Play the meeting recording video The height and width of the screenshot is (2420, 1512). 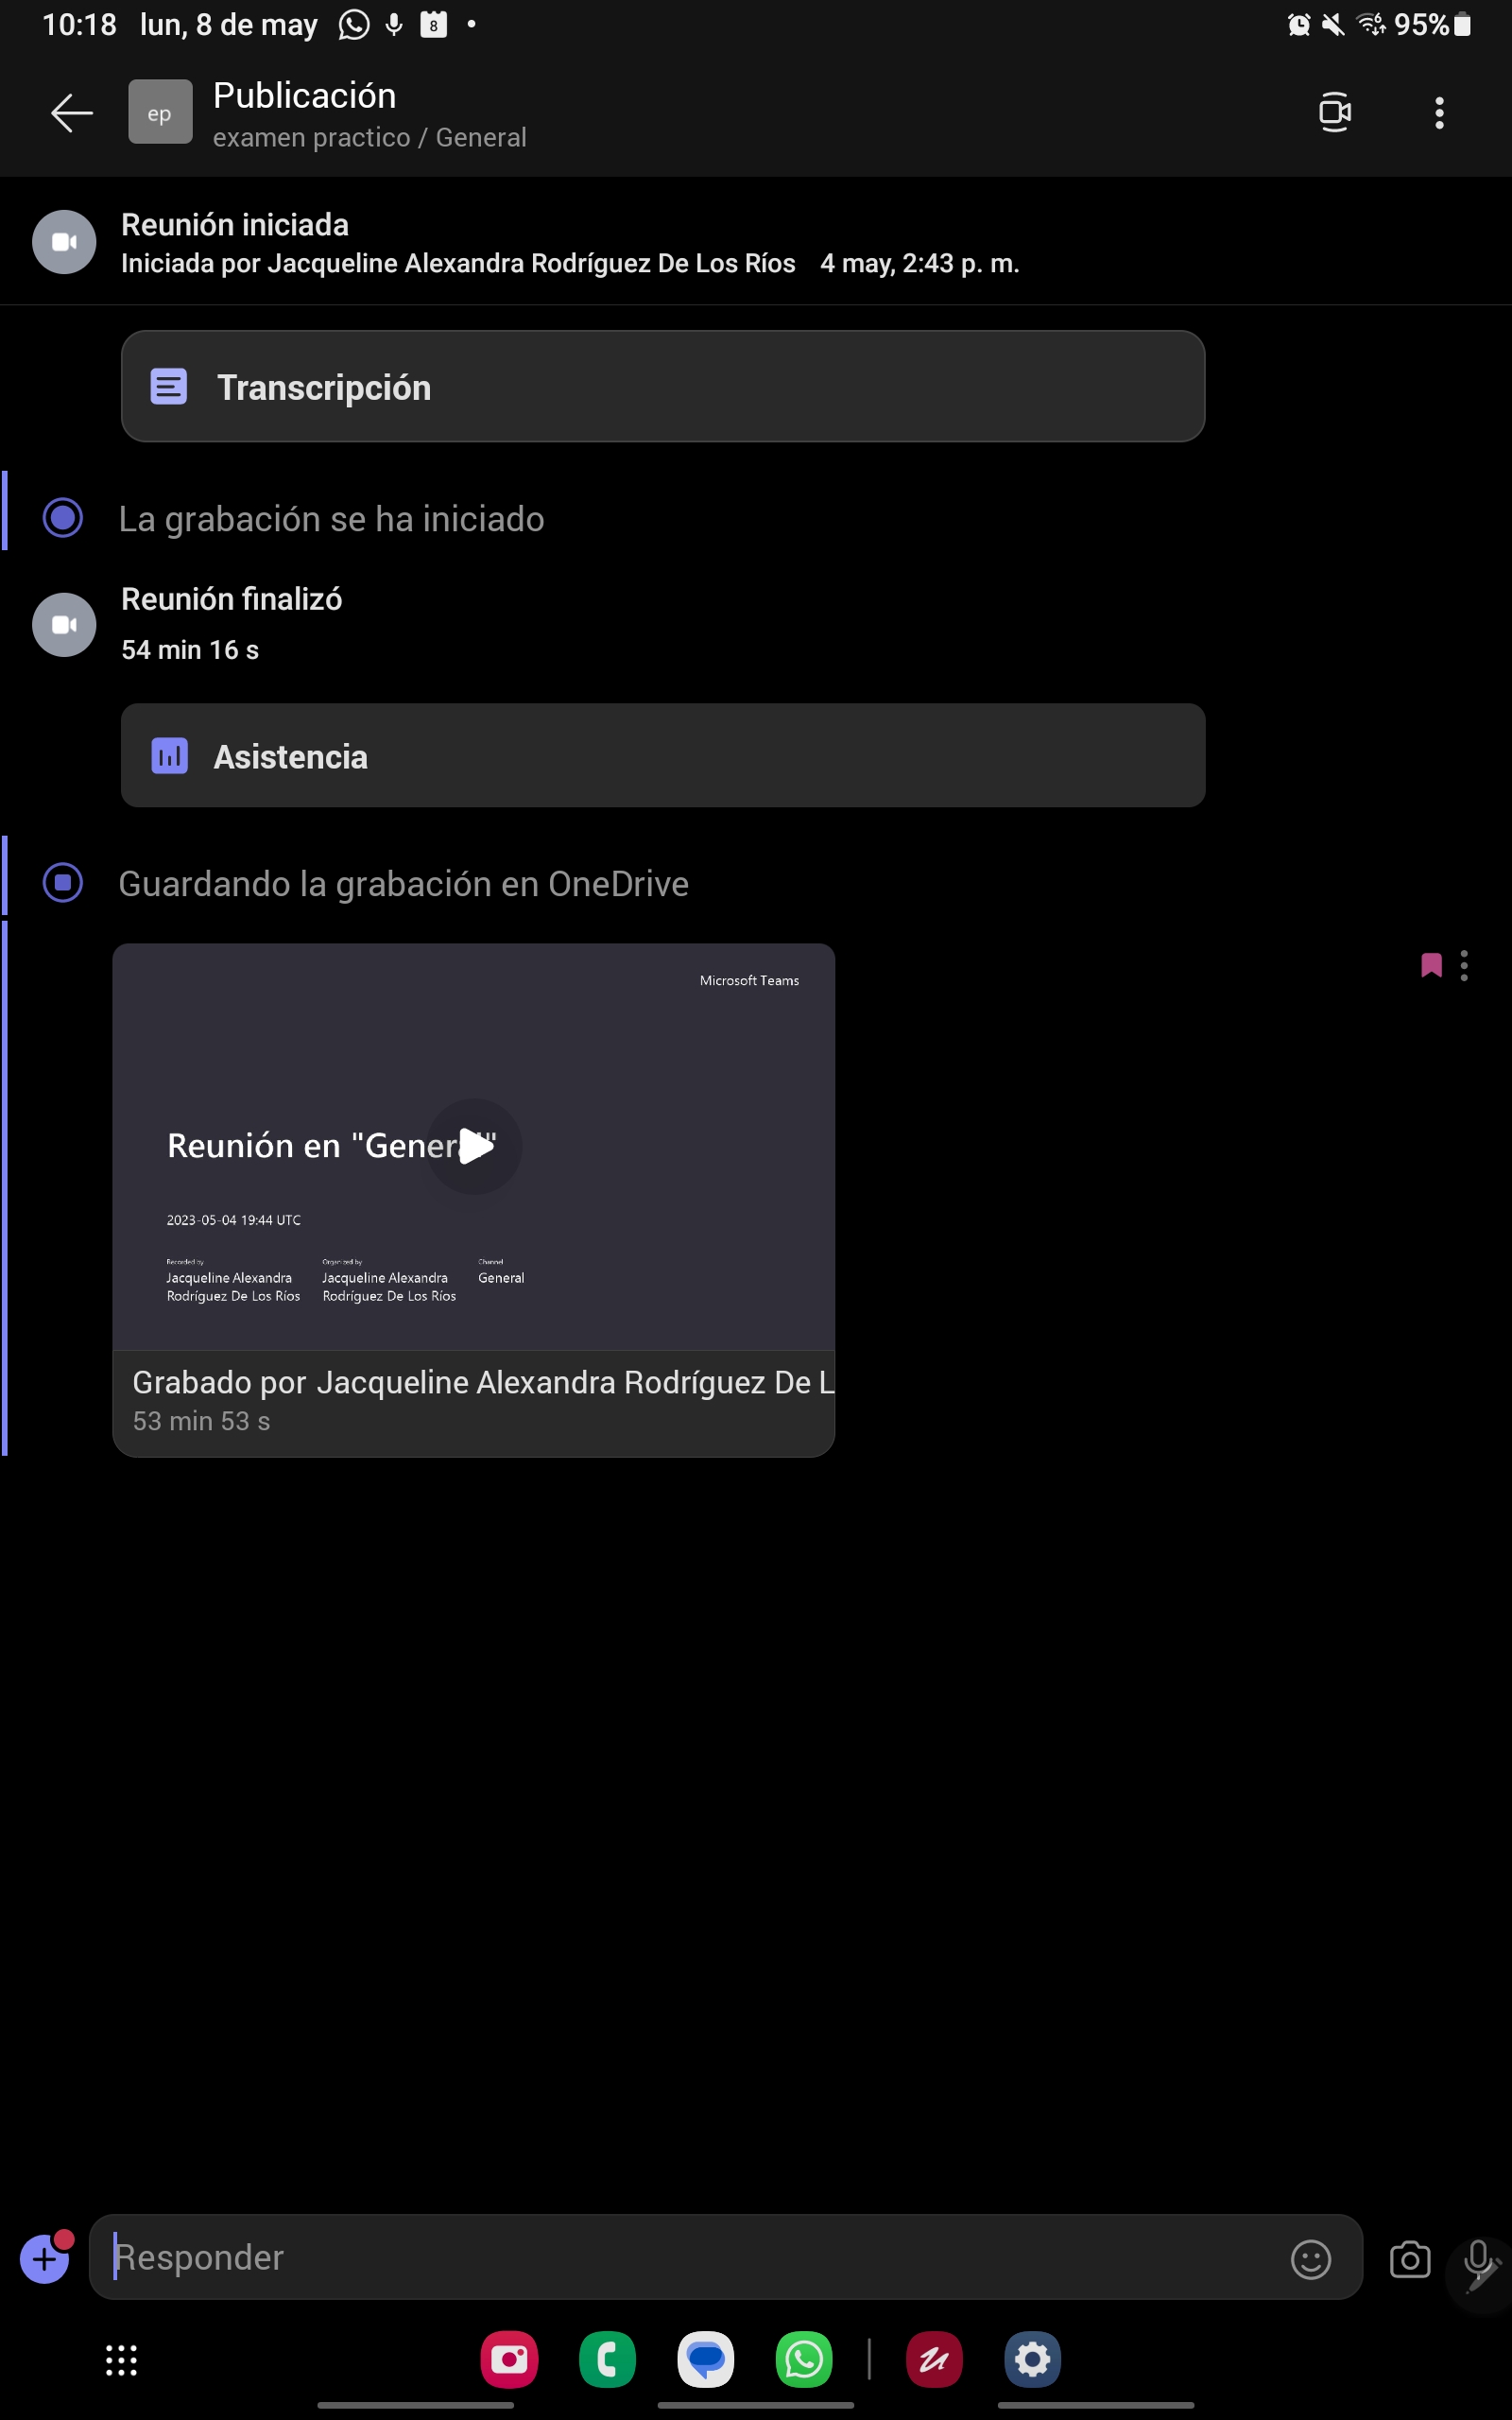[474, 1145]
